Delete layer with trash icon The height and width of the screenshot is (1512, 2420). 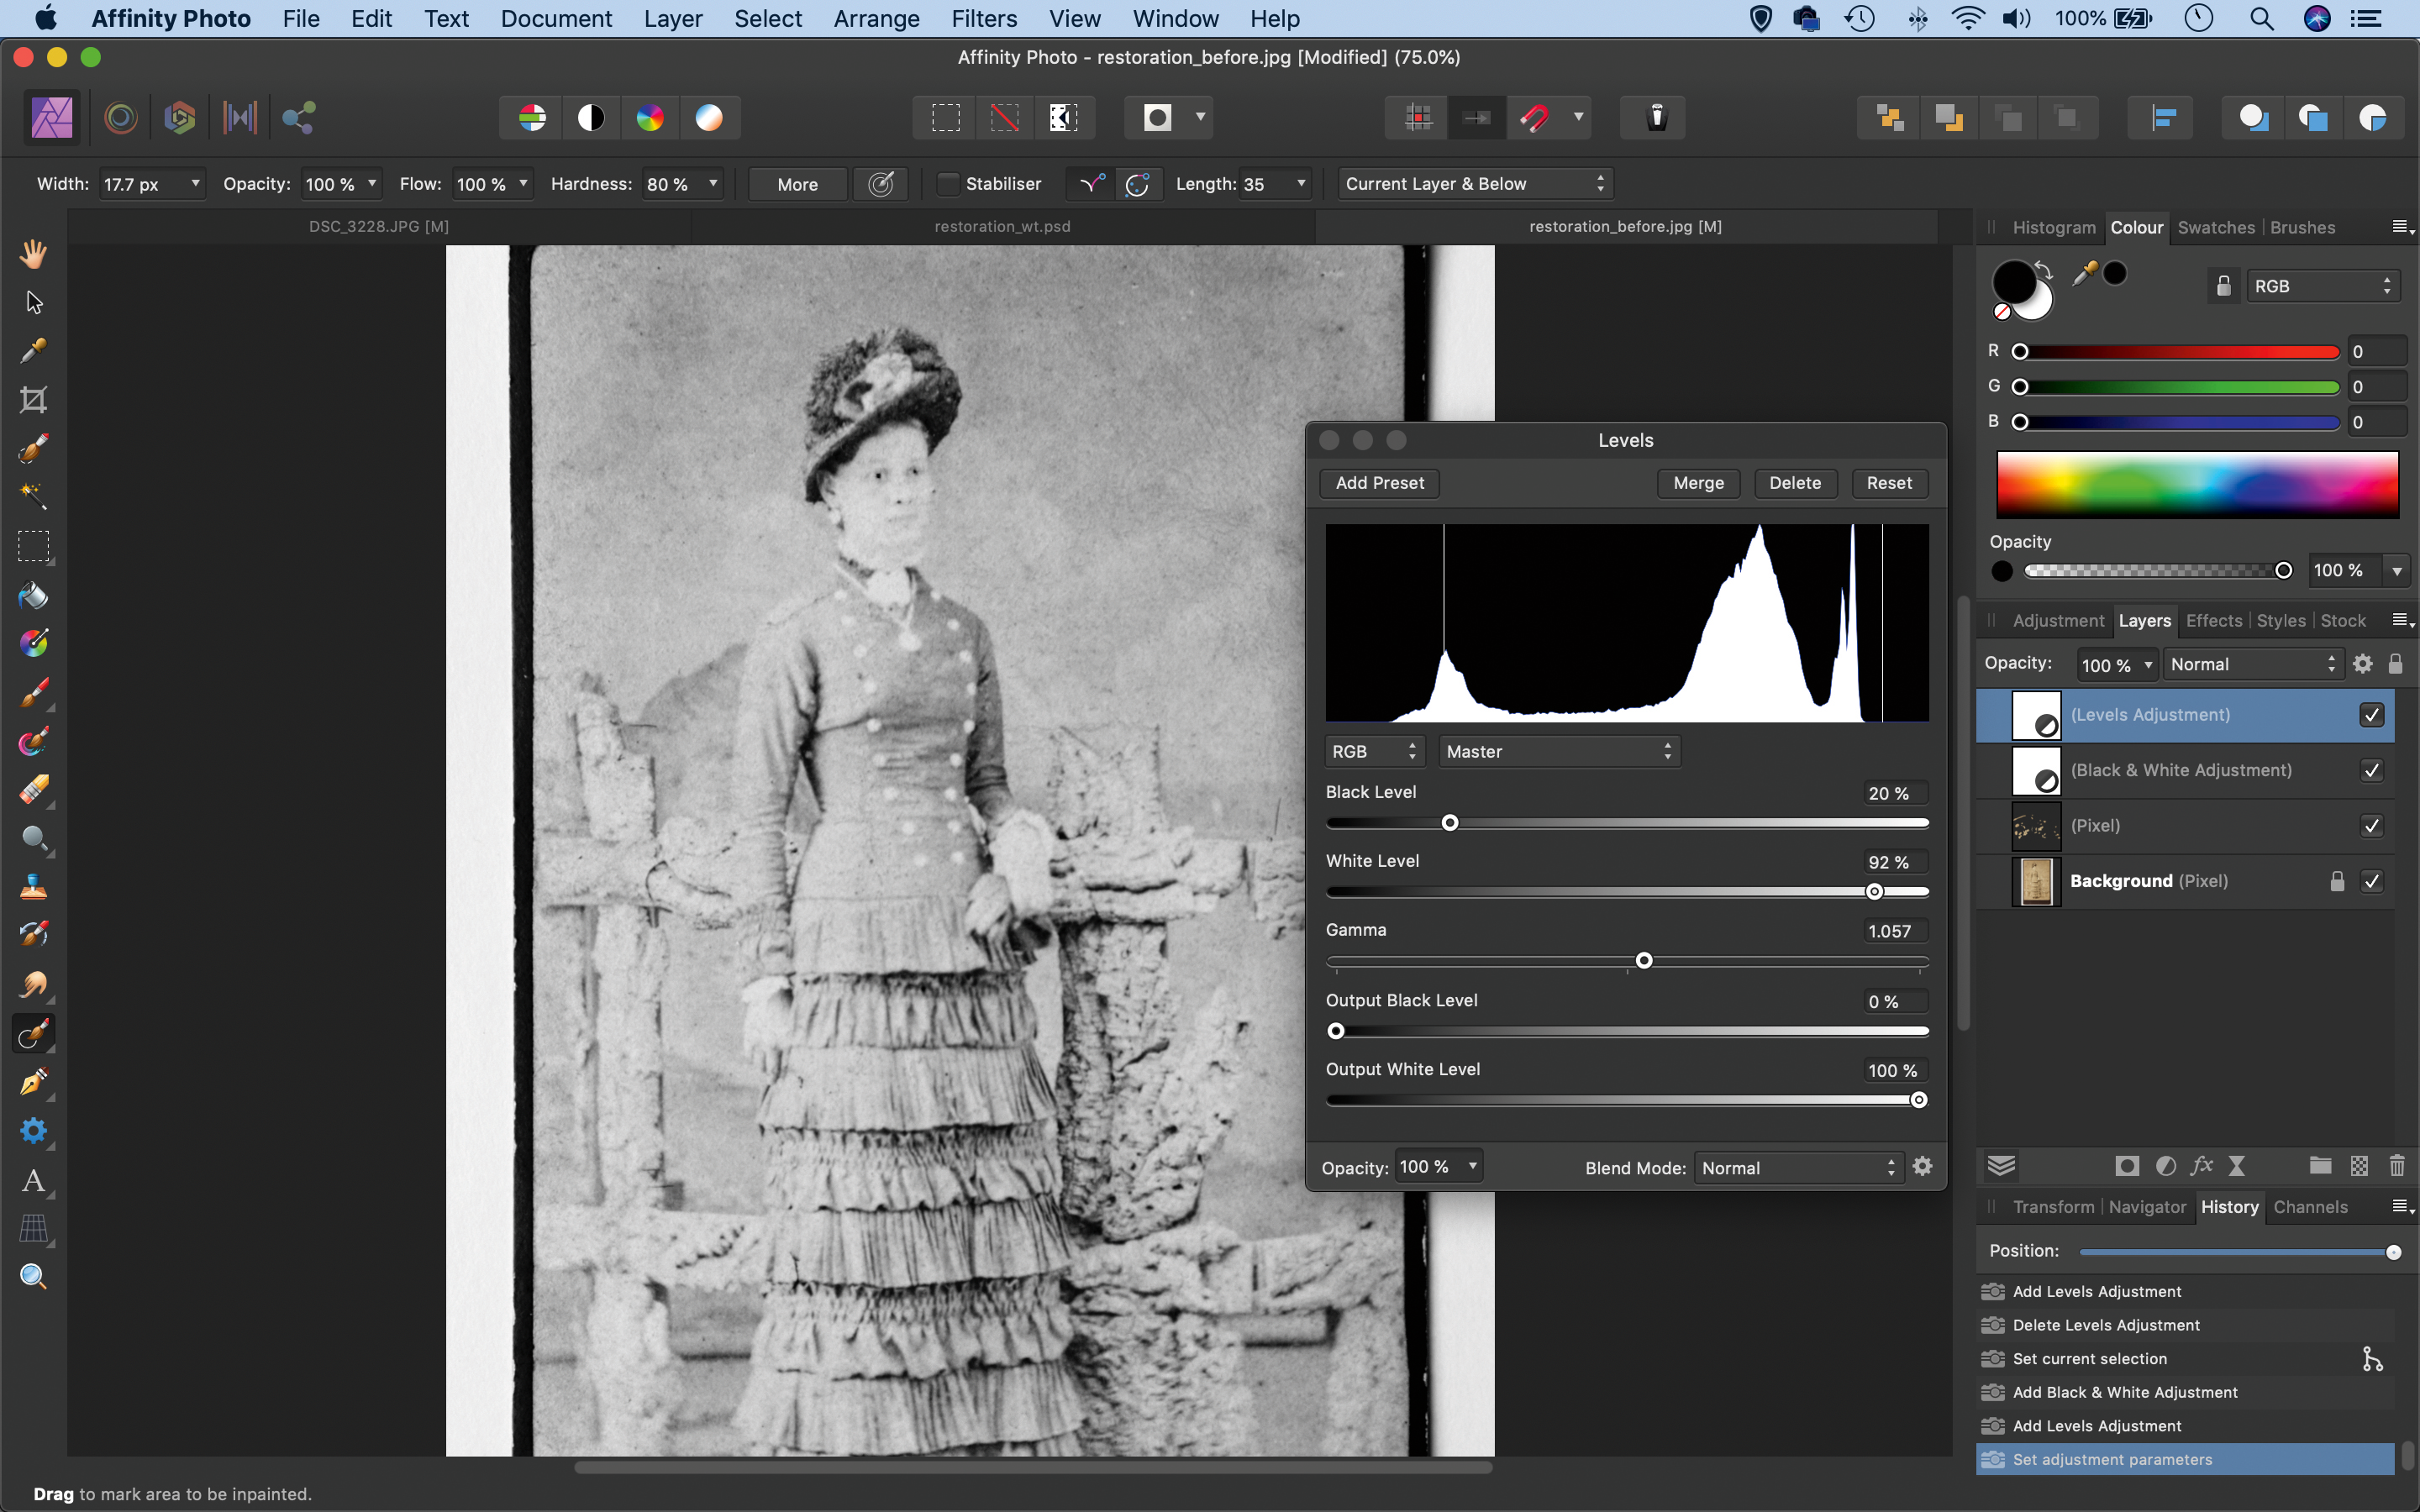(x=2396, y=1166)
